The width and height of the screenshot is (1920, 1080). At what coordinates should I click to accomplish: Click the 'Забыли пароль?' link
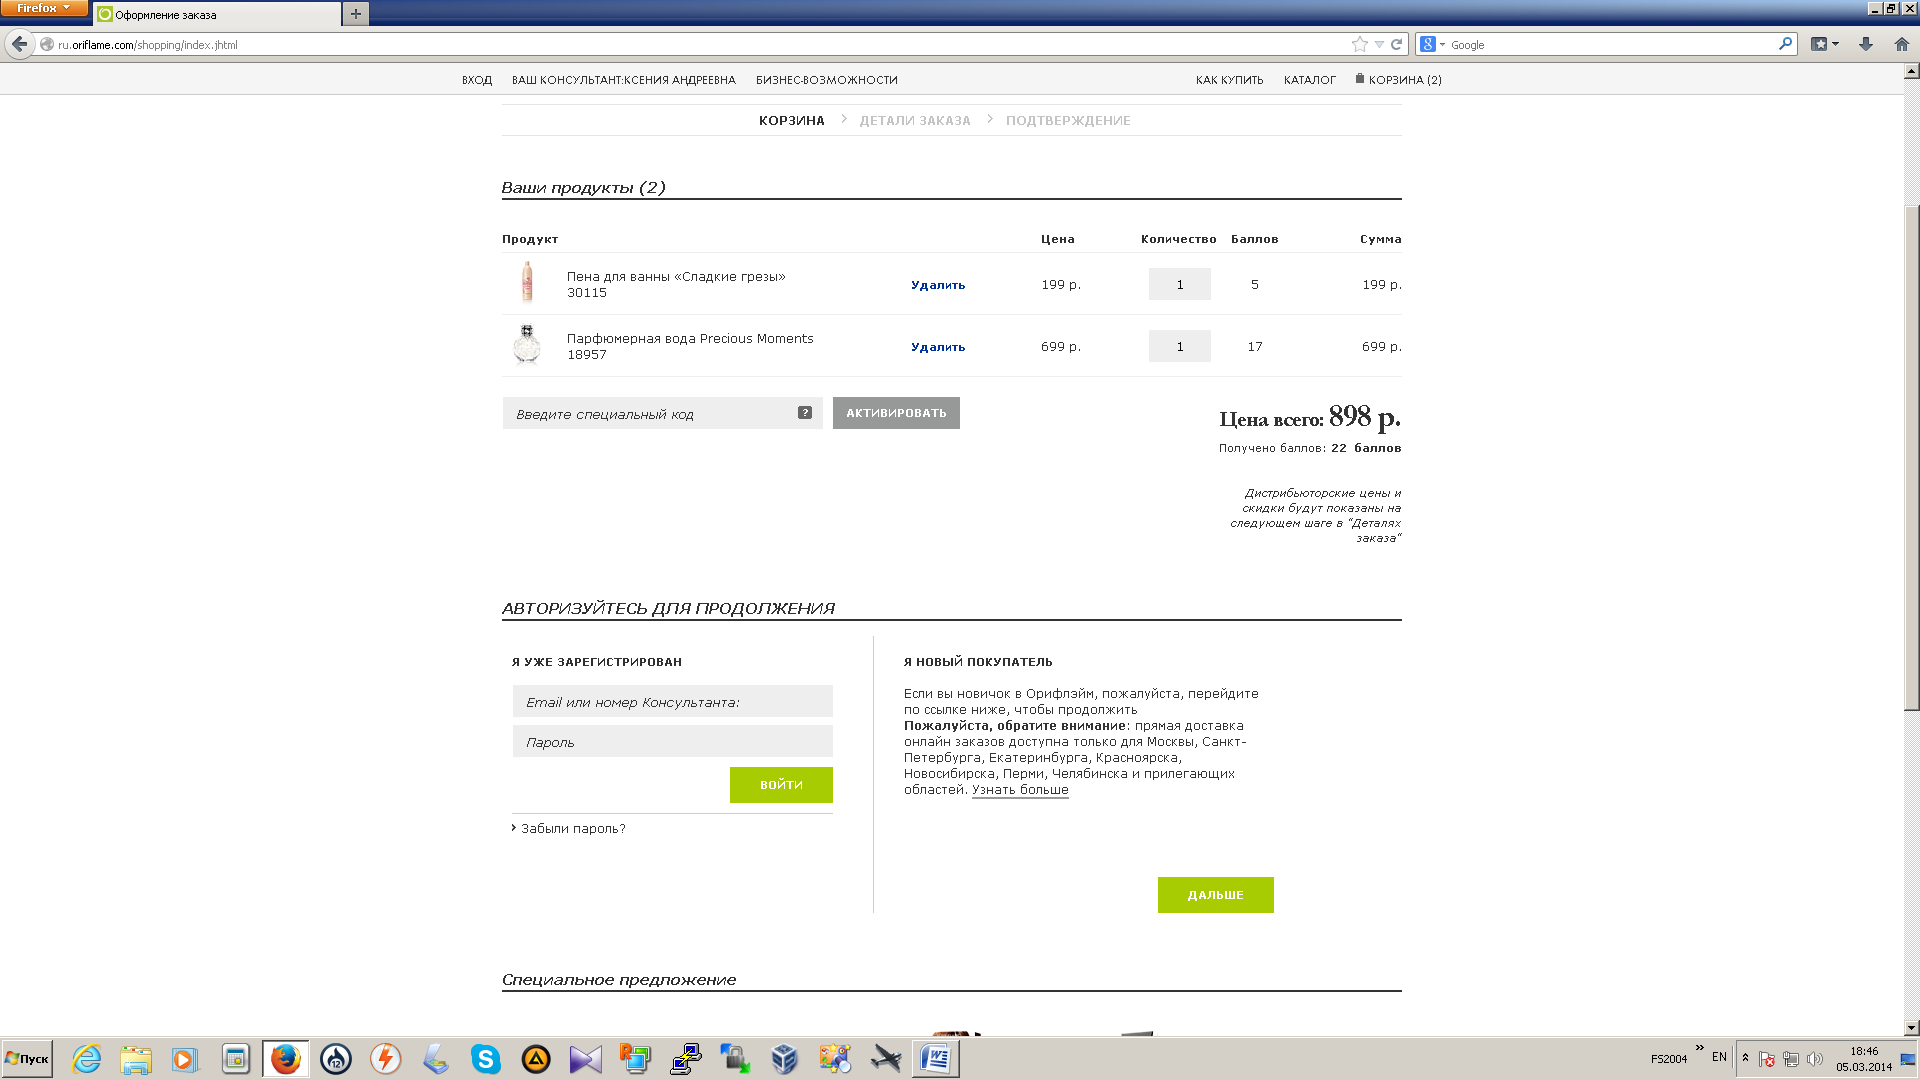(573, 829)
